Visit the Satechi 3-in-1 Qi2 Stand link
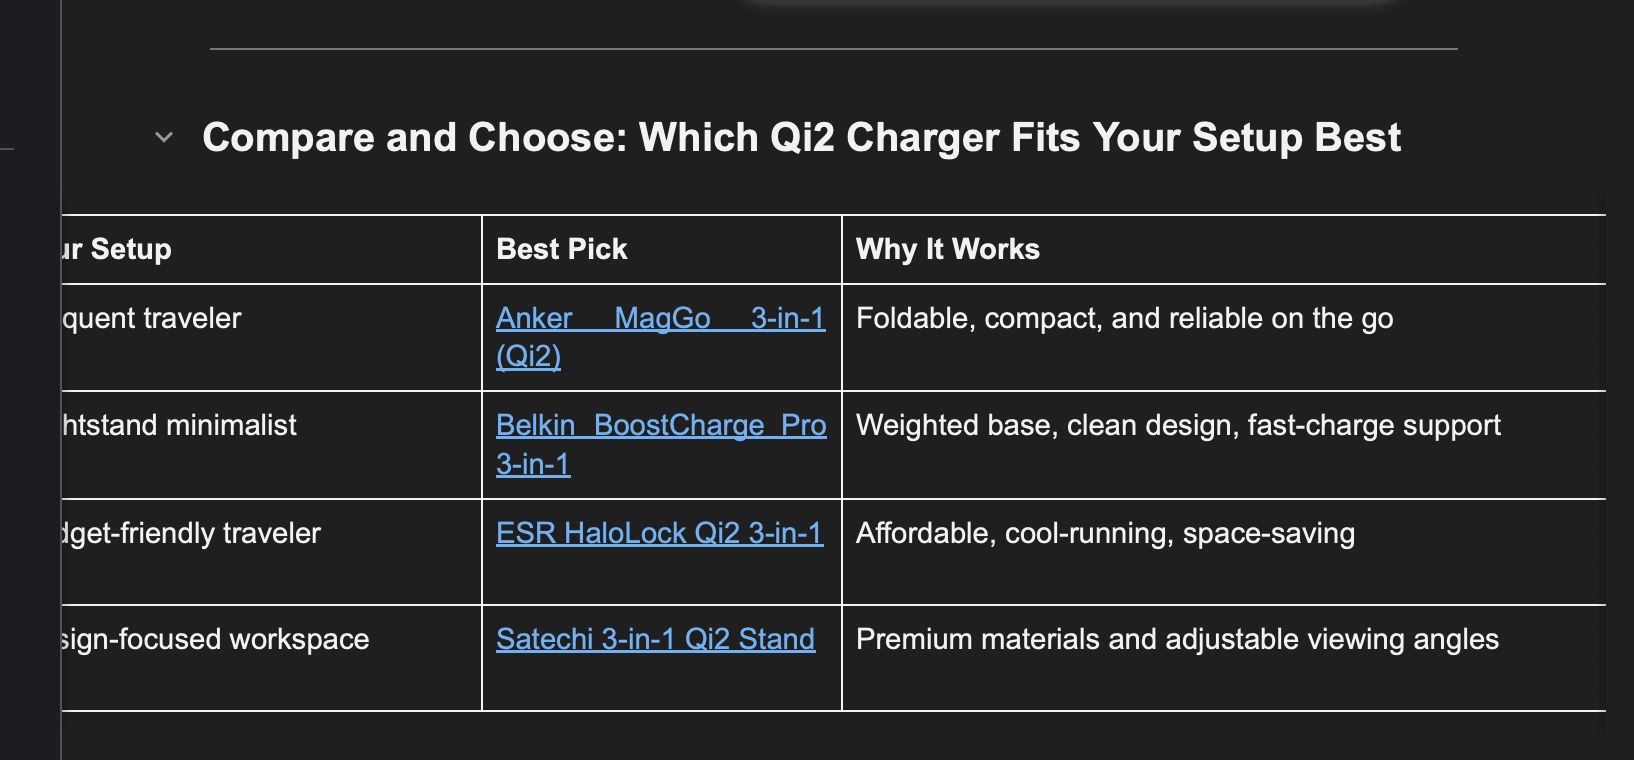The height and width of the screenshot is (760, 1634). click(x=655, y=639)
